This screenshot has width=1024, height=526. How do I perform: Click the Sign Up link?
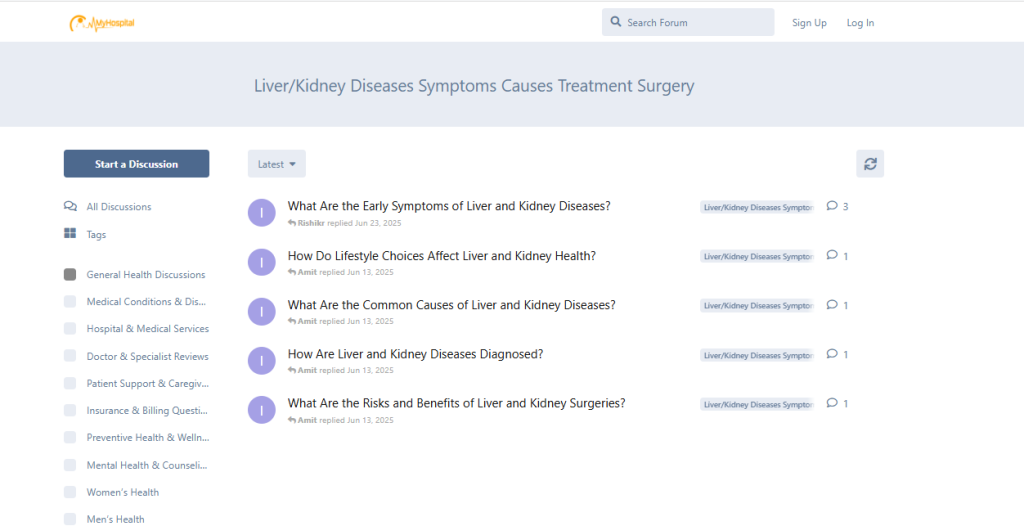809,23
